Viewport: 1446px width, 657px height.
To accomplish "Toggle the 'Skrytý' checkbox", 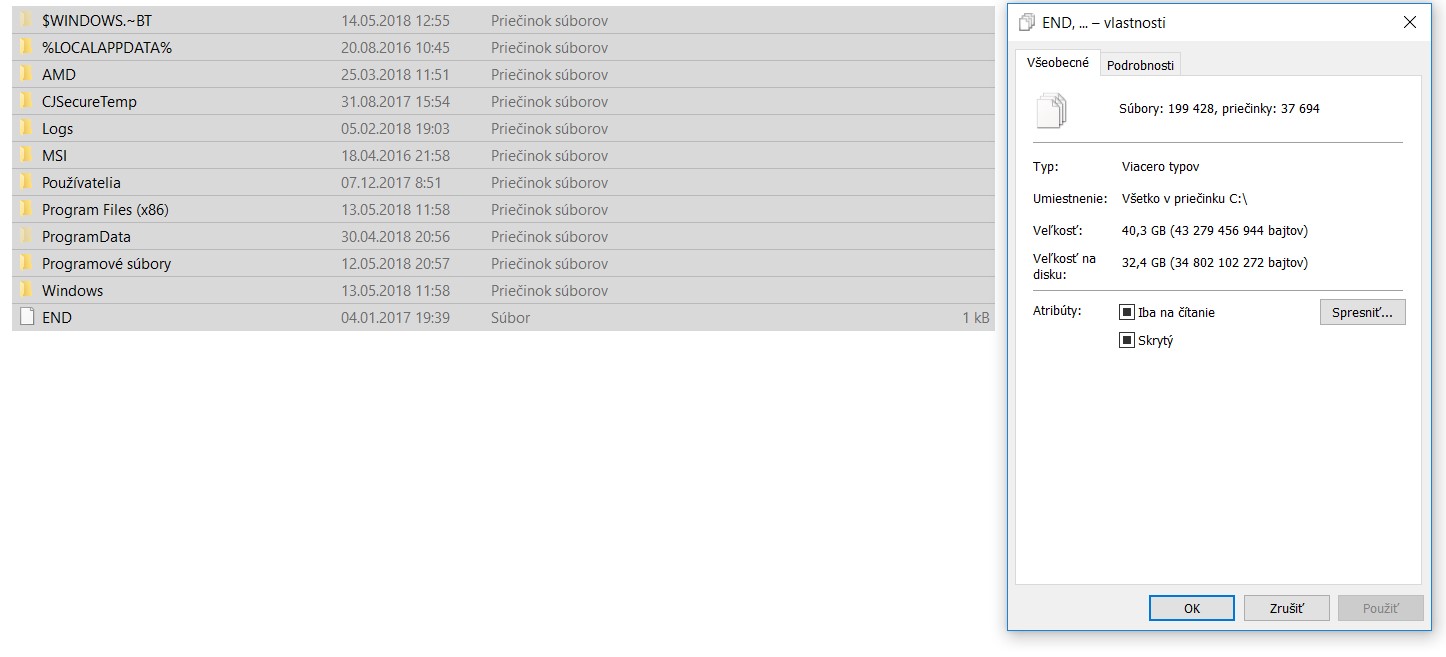I will tap(1127, 341).
